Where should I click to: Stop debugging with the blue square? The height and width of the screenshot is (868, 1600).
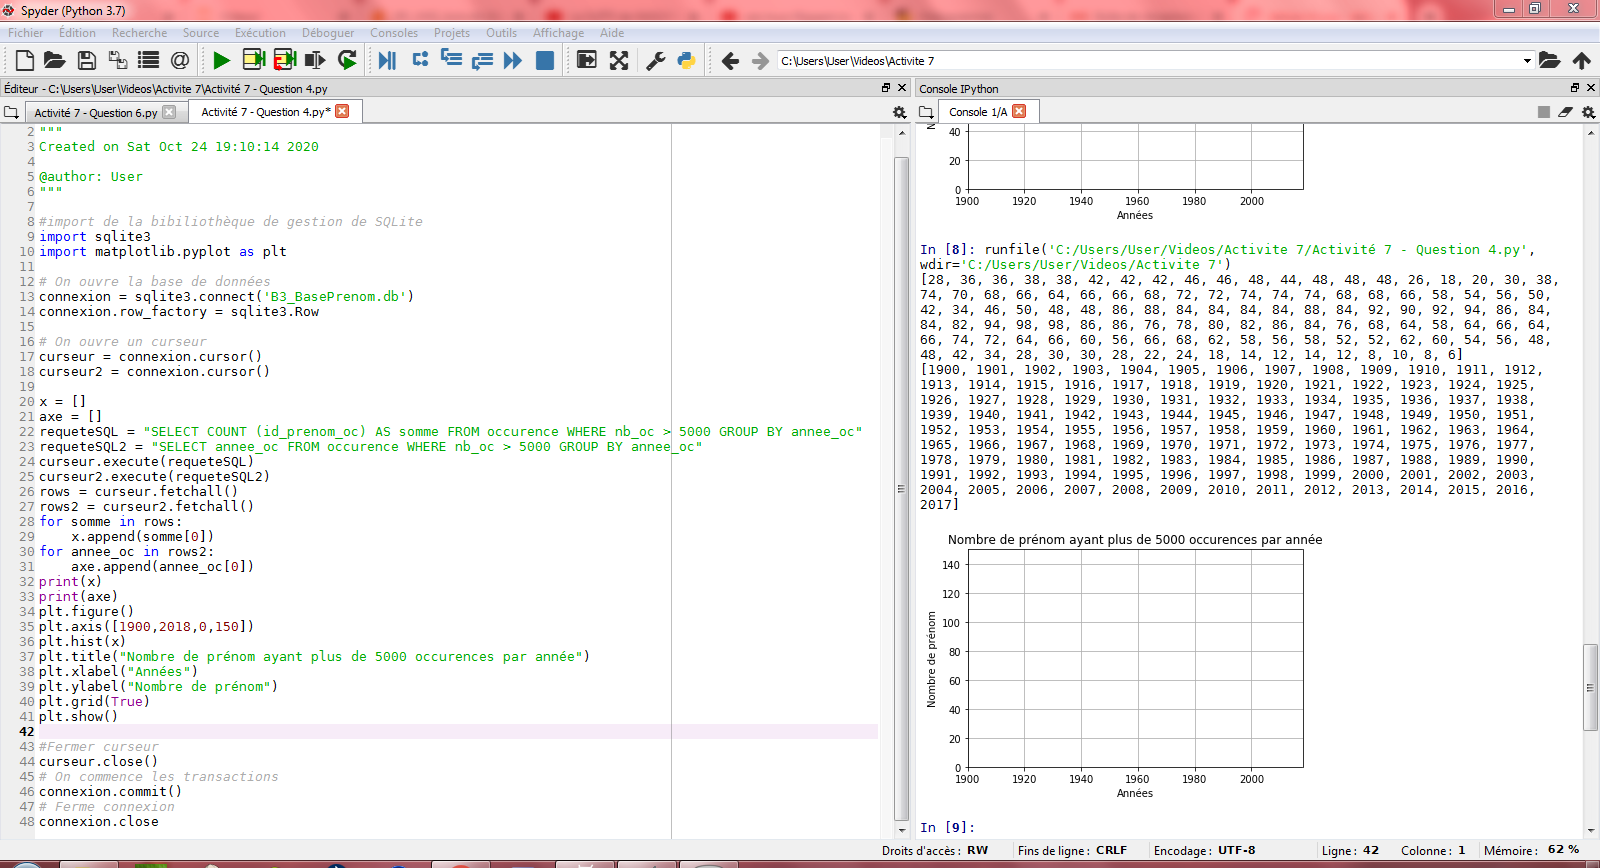coord(545,60)
